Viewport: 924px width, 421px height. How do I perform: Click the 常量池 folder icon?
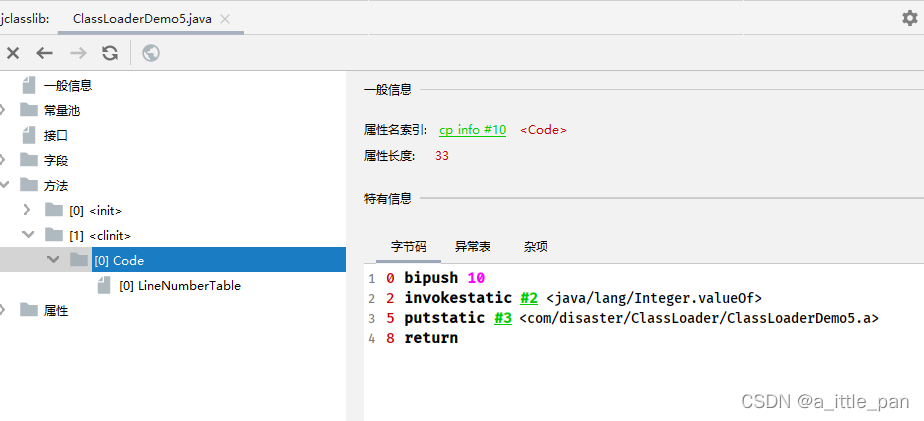(x=29, y=110)
